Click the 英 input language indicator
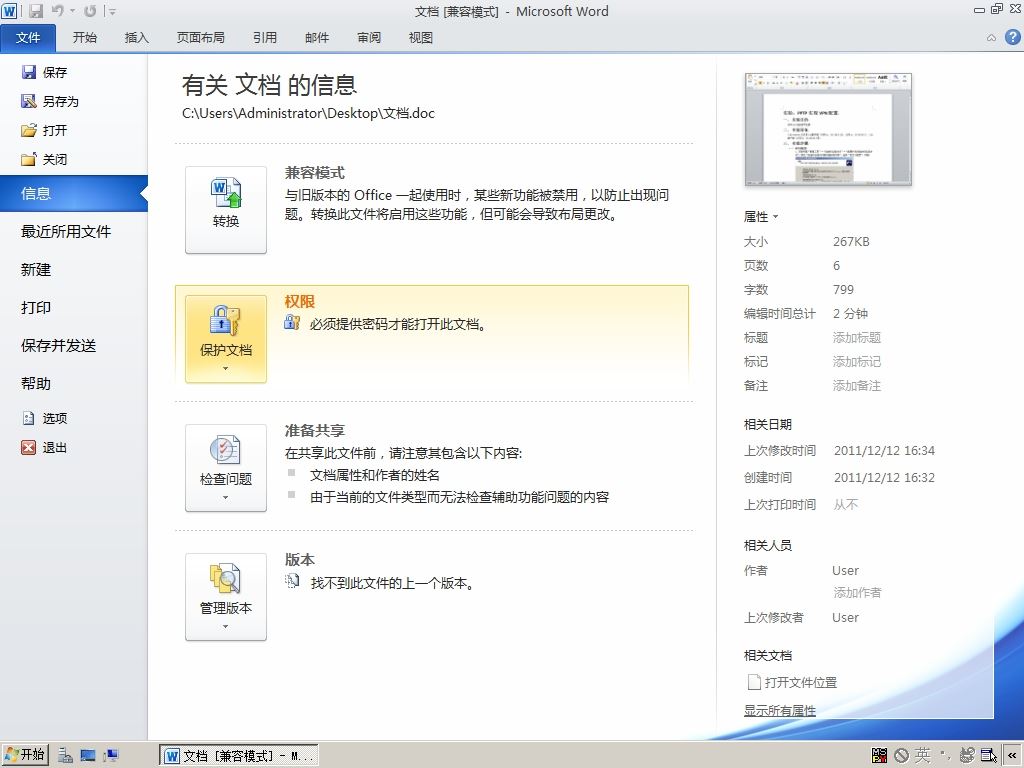The height and width of the screenshot is (768, 1024). [922, 756]
